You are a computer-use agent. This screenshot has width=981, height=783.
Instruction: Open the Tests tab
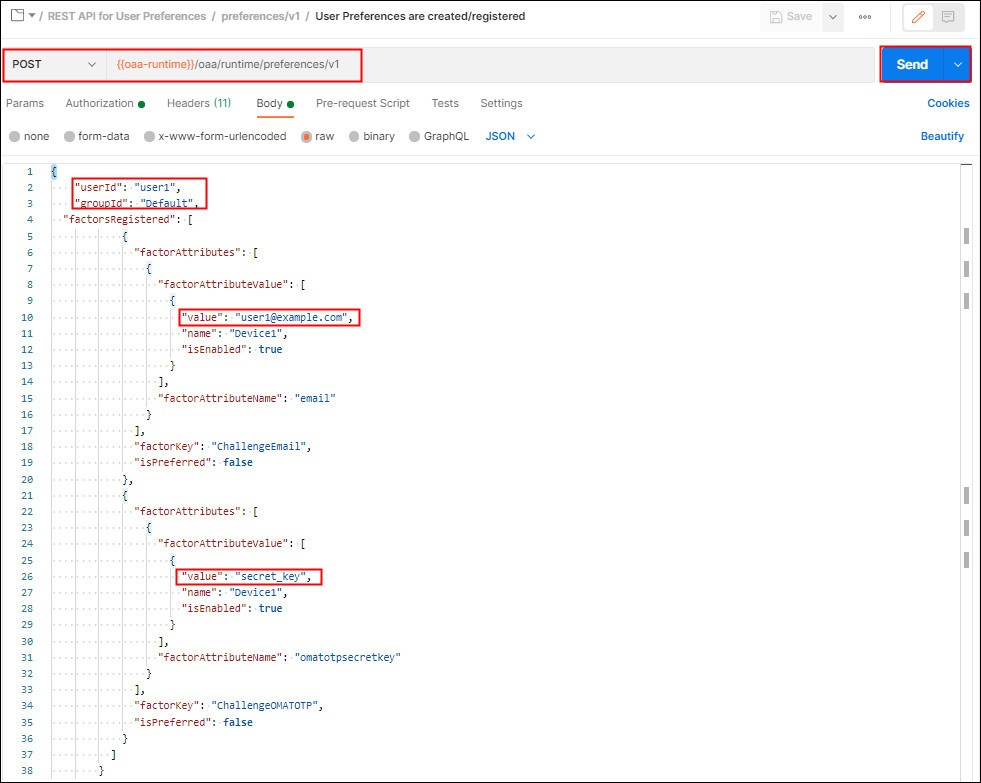[x=445, y=103]
